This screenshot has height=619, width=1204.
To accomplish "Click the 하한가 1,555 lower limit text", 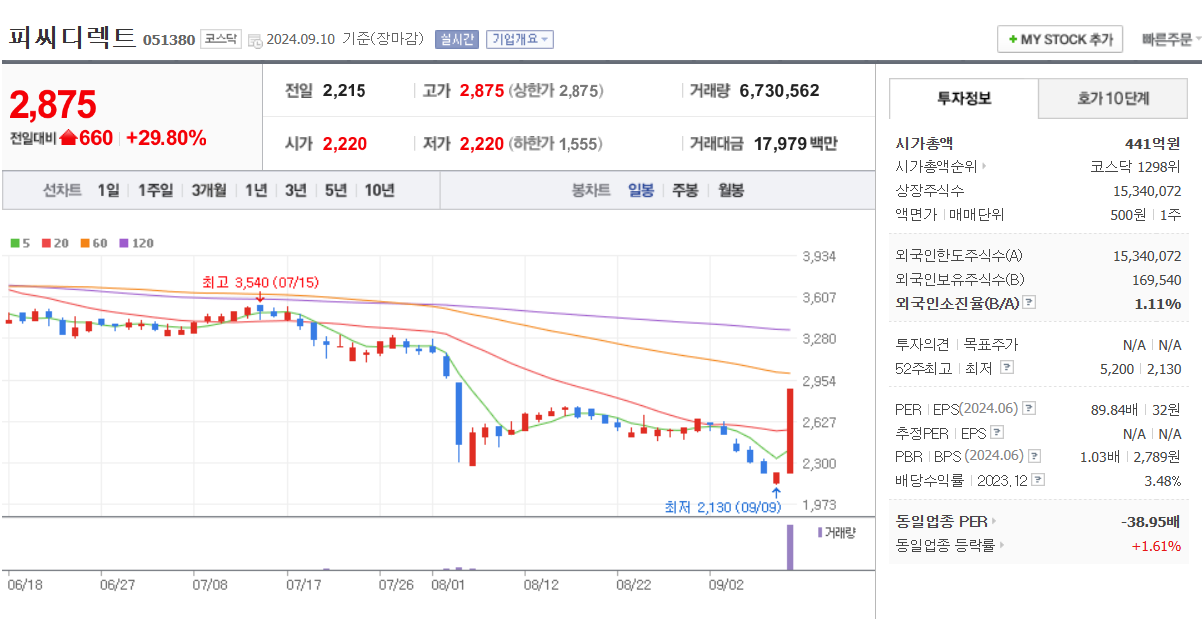I will (556, 144).
